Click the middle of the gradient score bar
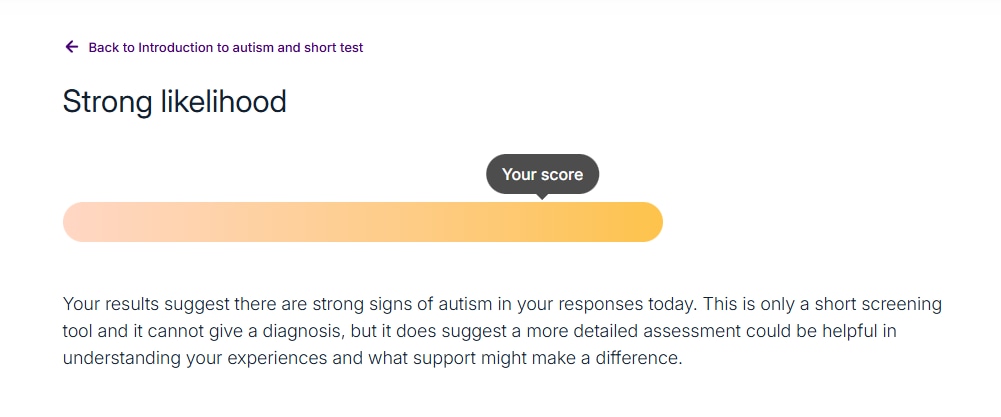This screenshot has width=1001, height=417. [x=362, y=222]
